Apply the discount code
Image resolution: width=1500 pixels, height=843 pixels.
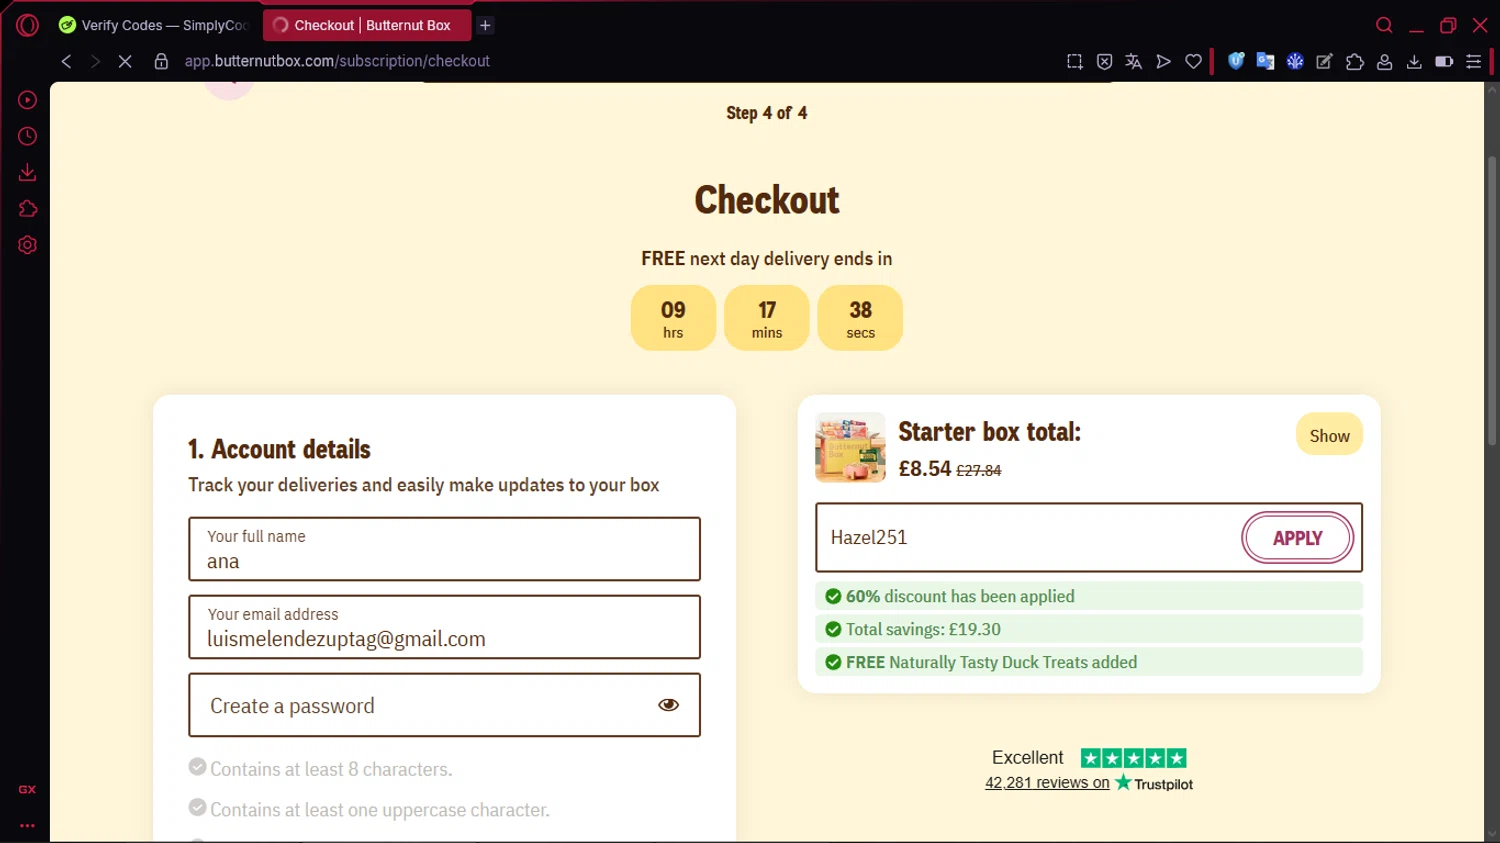[x=1297, y=538]
